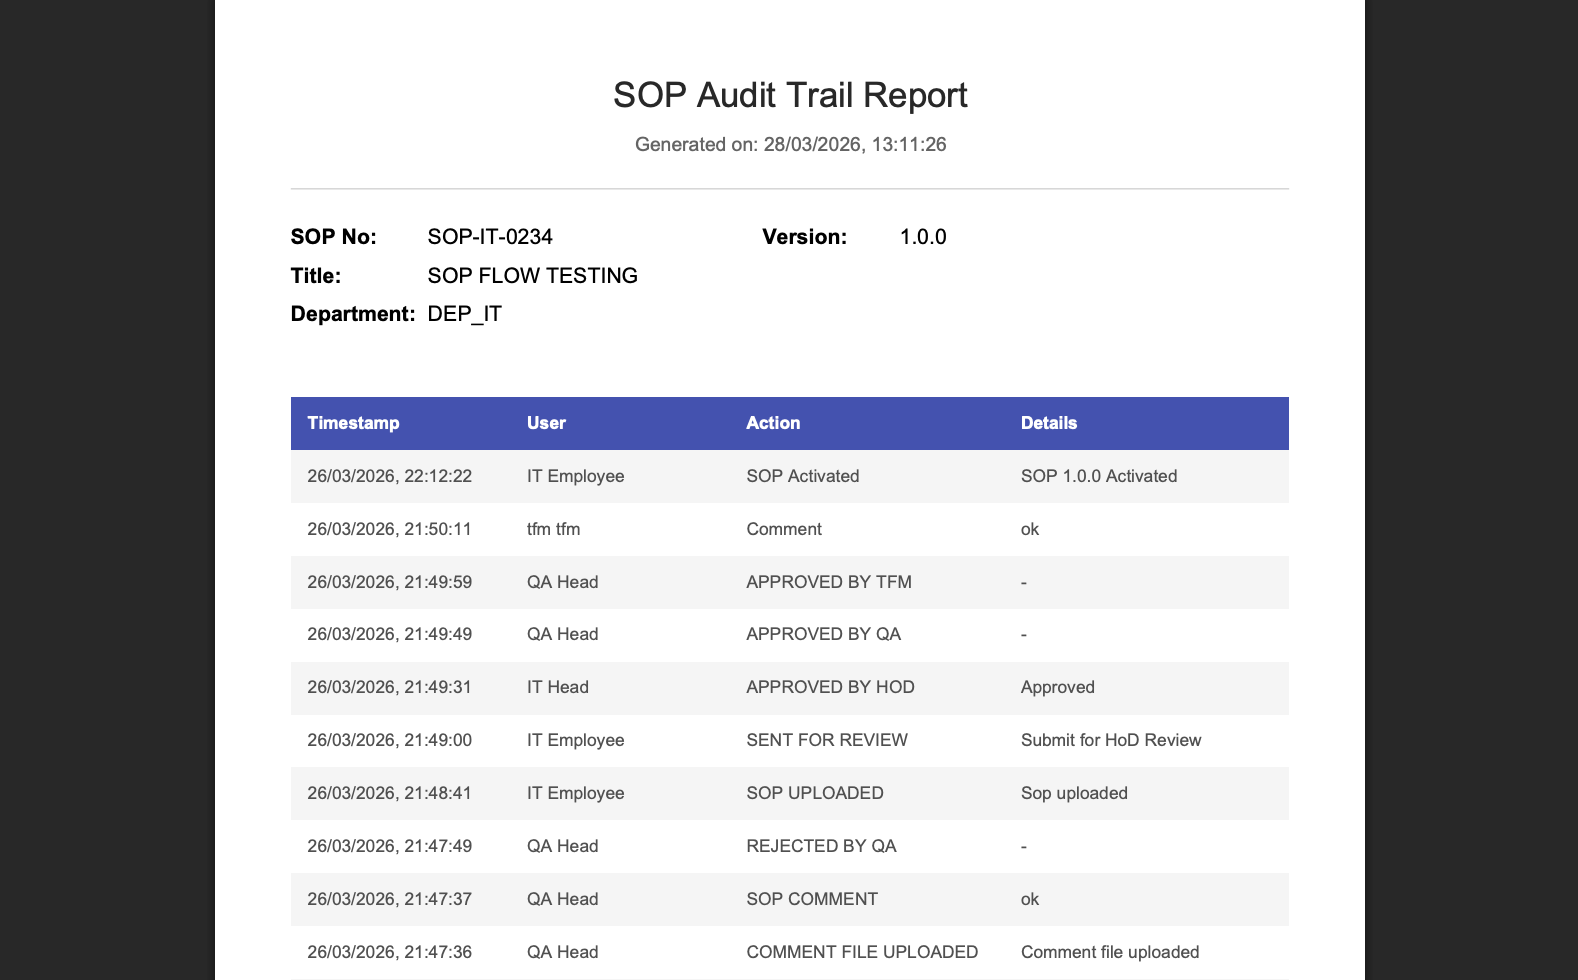Image resolution: width=1578 pixels, height=980 pixels.
Task: Select timestamp 26/03/2026, 21:48:41
Action: (x=389, y=793)
